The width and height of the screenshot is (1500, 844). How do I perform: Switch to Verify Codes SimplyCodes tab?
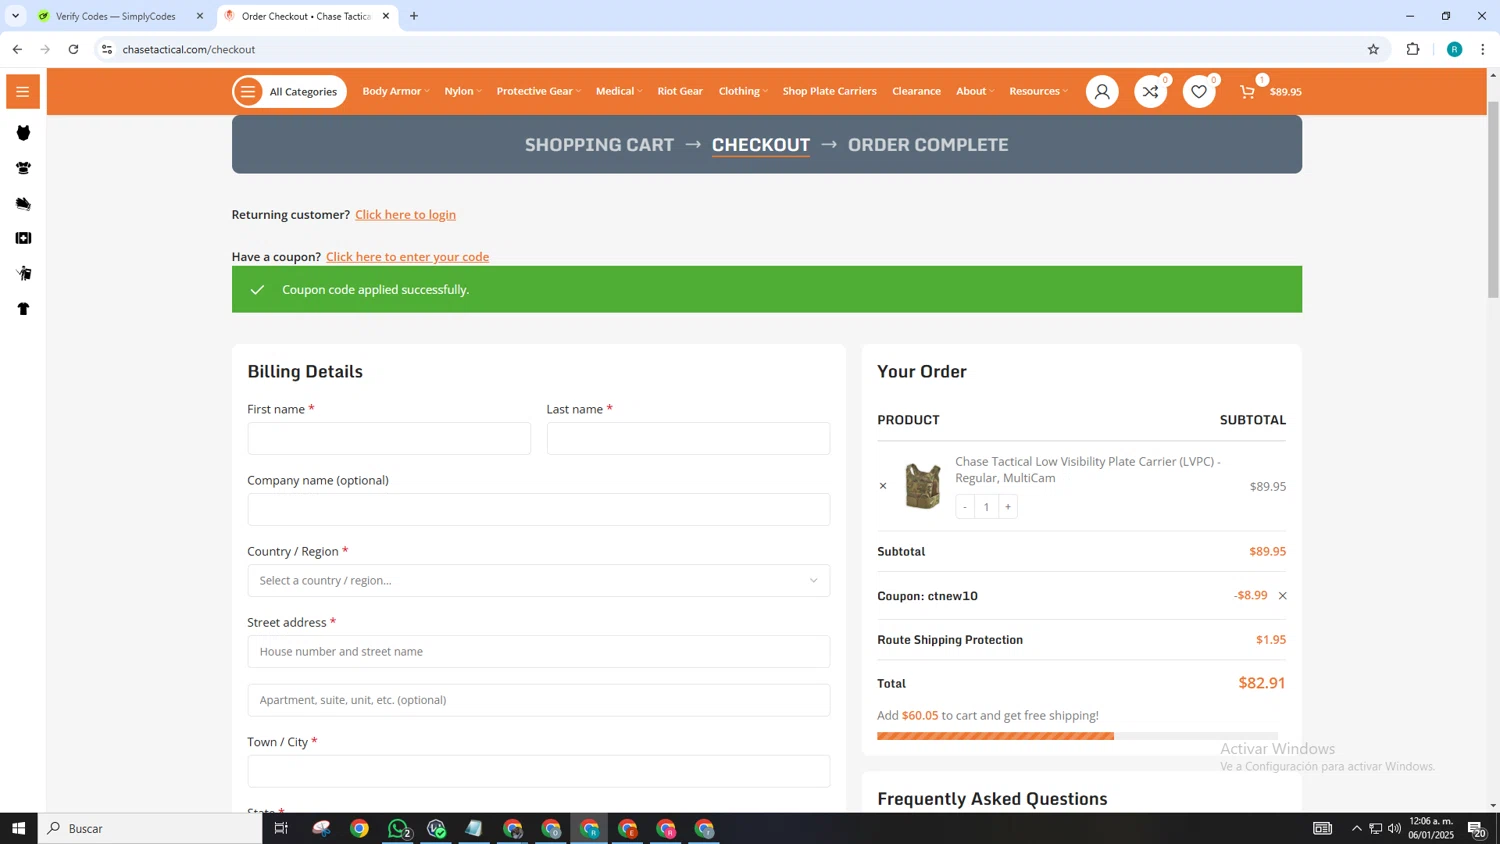pos(115,16)
